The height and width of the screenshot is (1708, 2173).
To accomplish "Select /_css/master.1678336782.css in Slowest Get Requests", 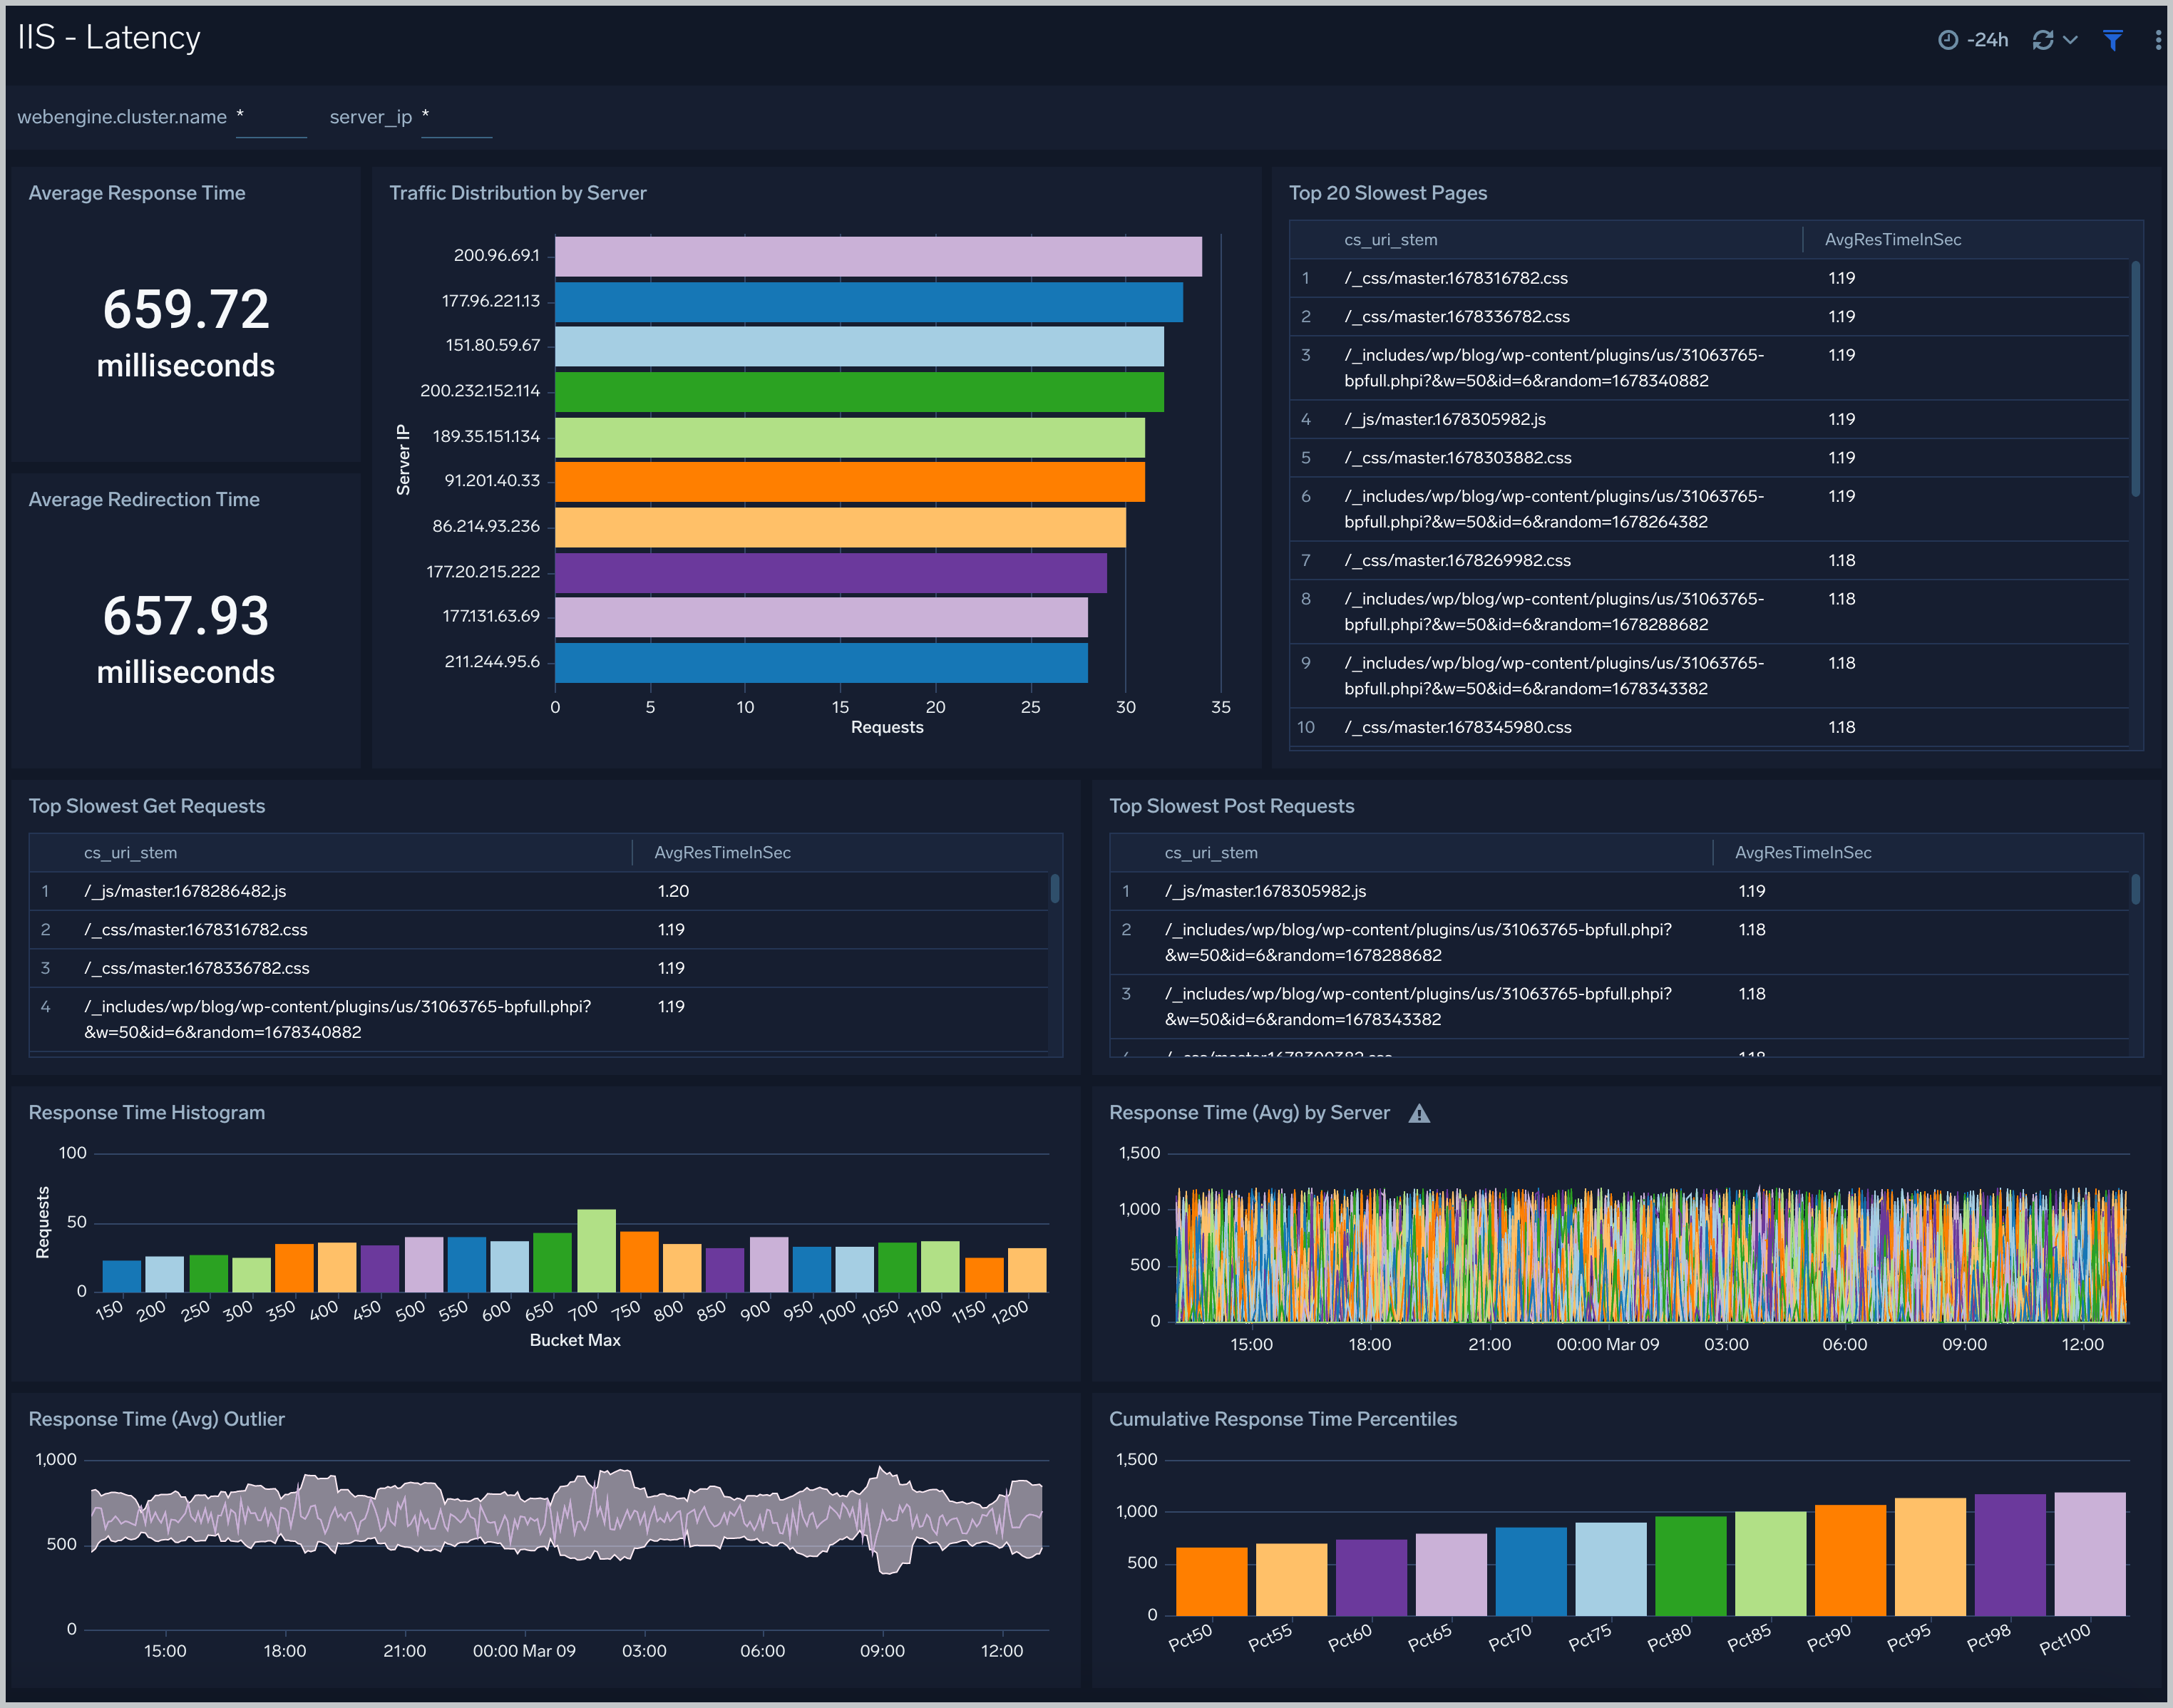I will point(539,969).
